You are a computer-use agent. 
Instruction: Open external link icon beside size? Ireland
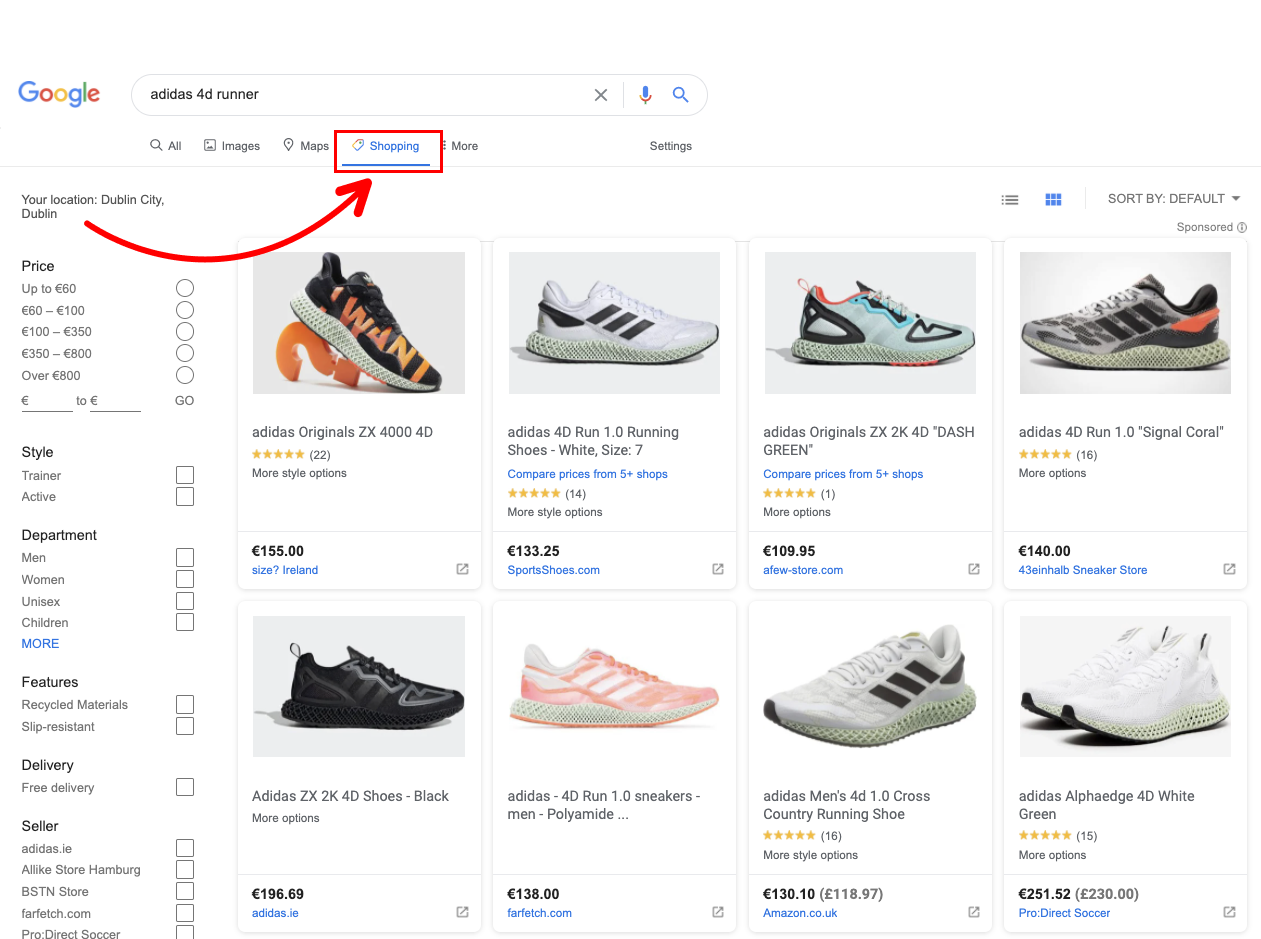(x=462, y=569)
